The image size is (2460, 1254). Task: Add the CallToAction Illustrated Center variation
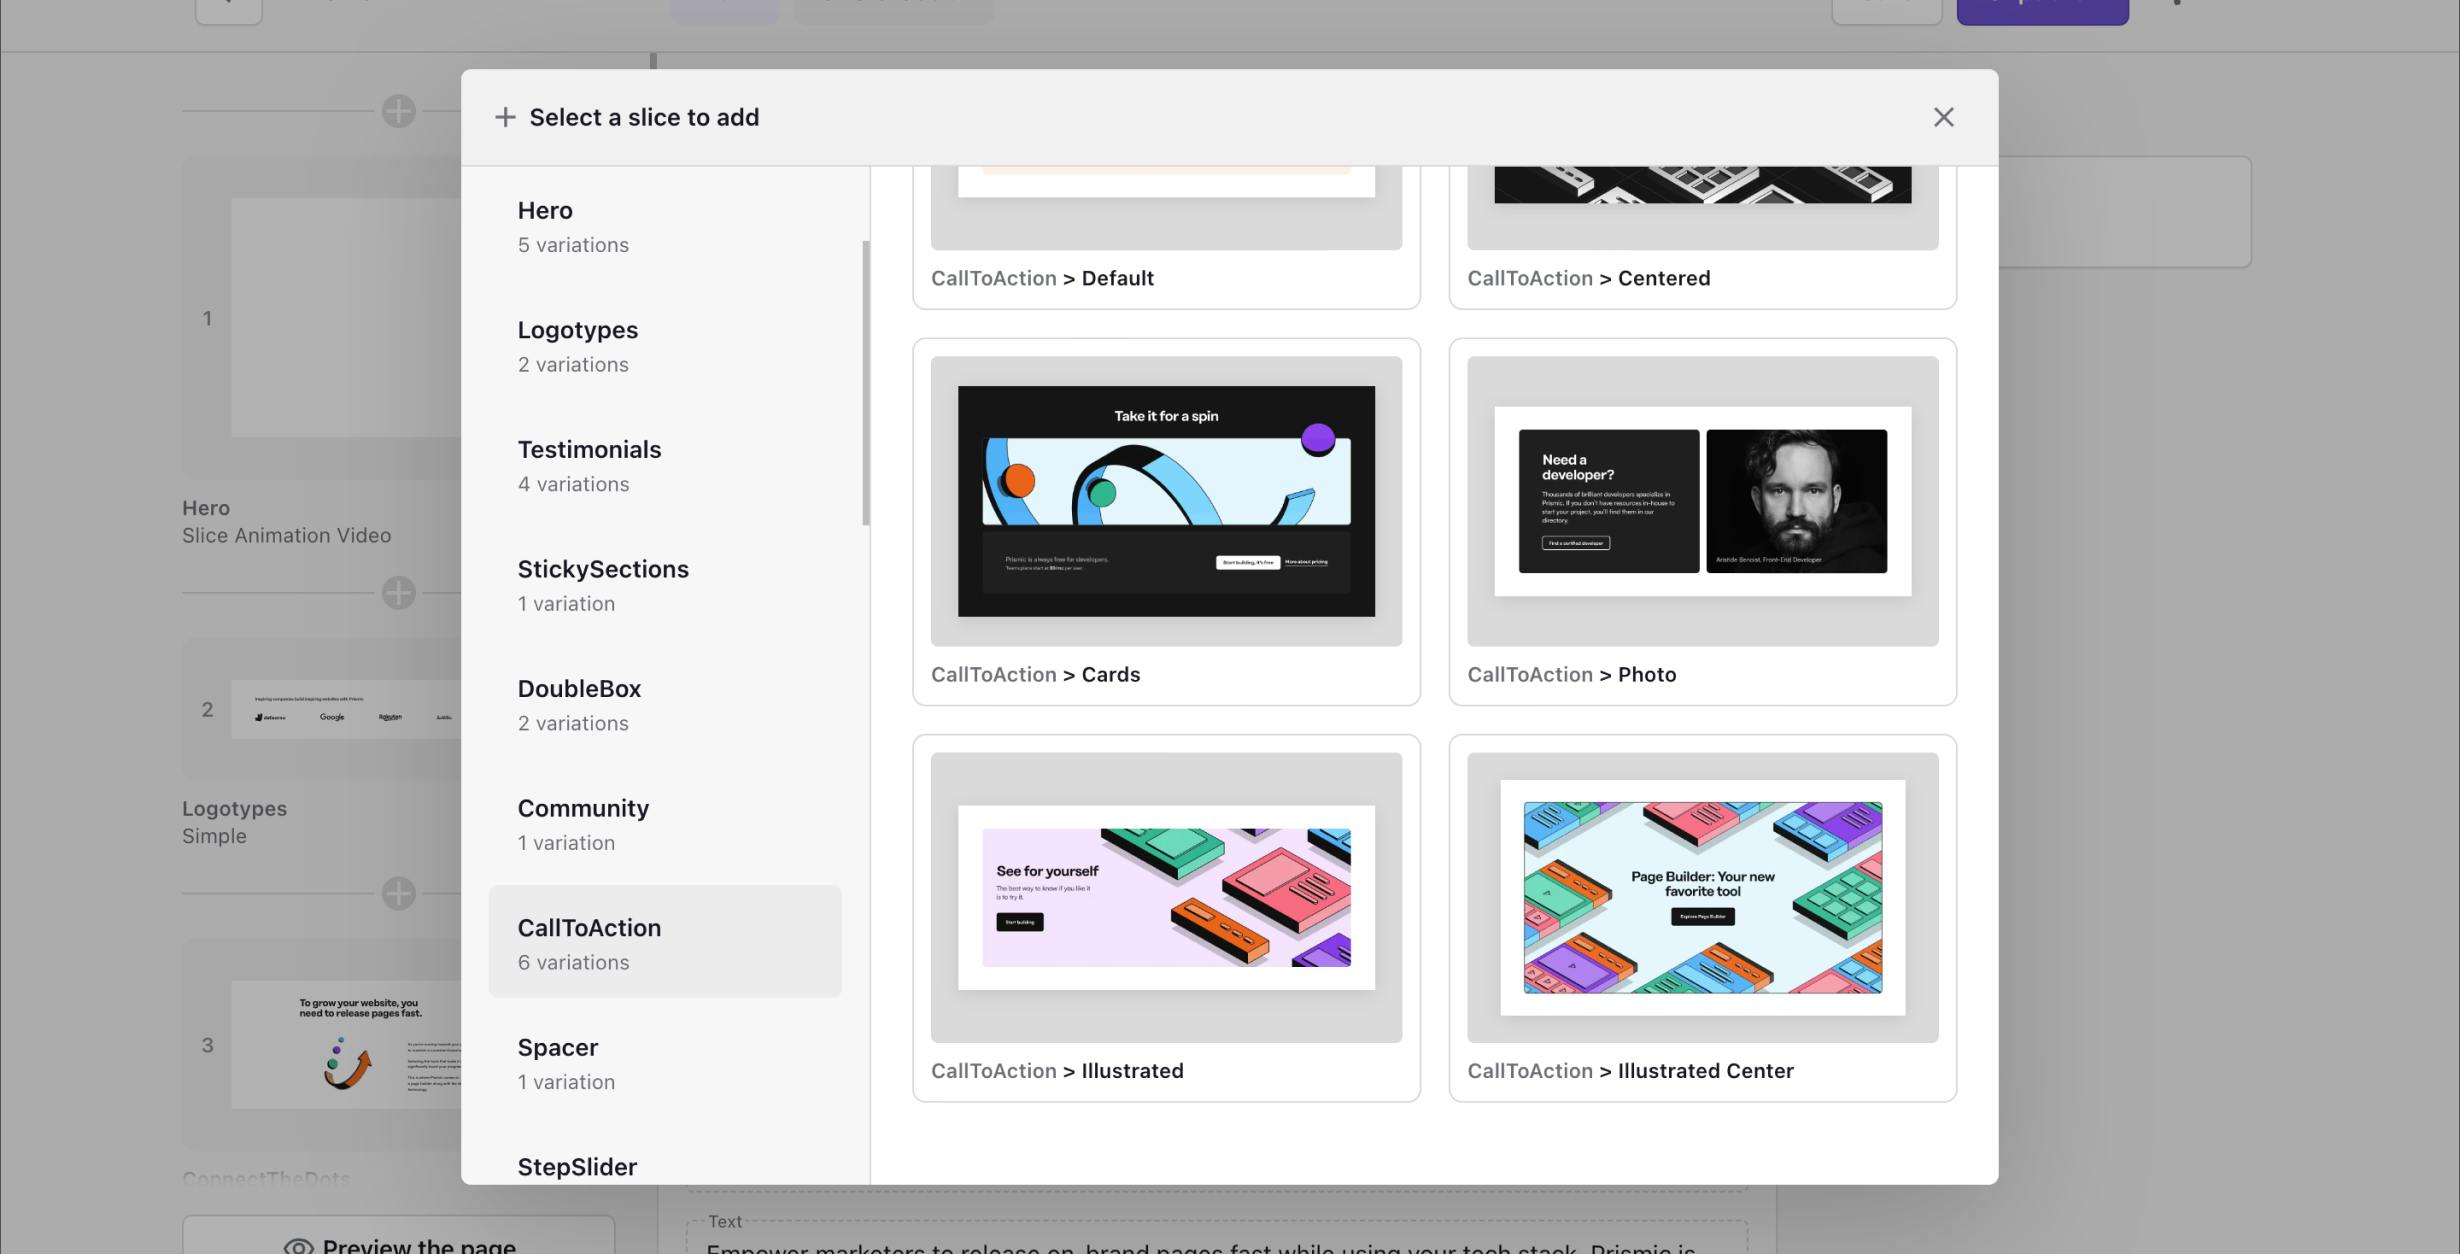1702,916
